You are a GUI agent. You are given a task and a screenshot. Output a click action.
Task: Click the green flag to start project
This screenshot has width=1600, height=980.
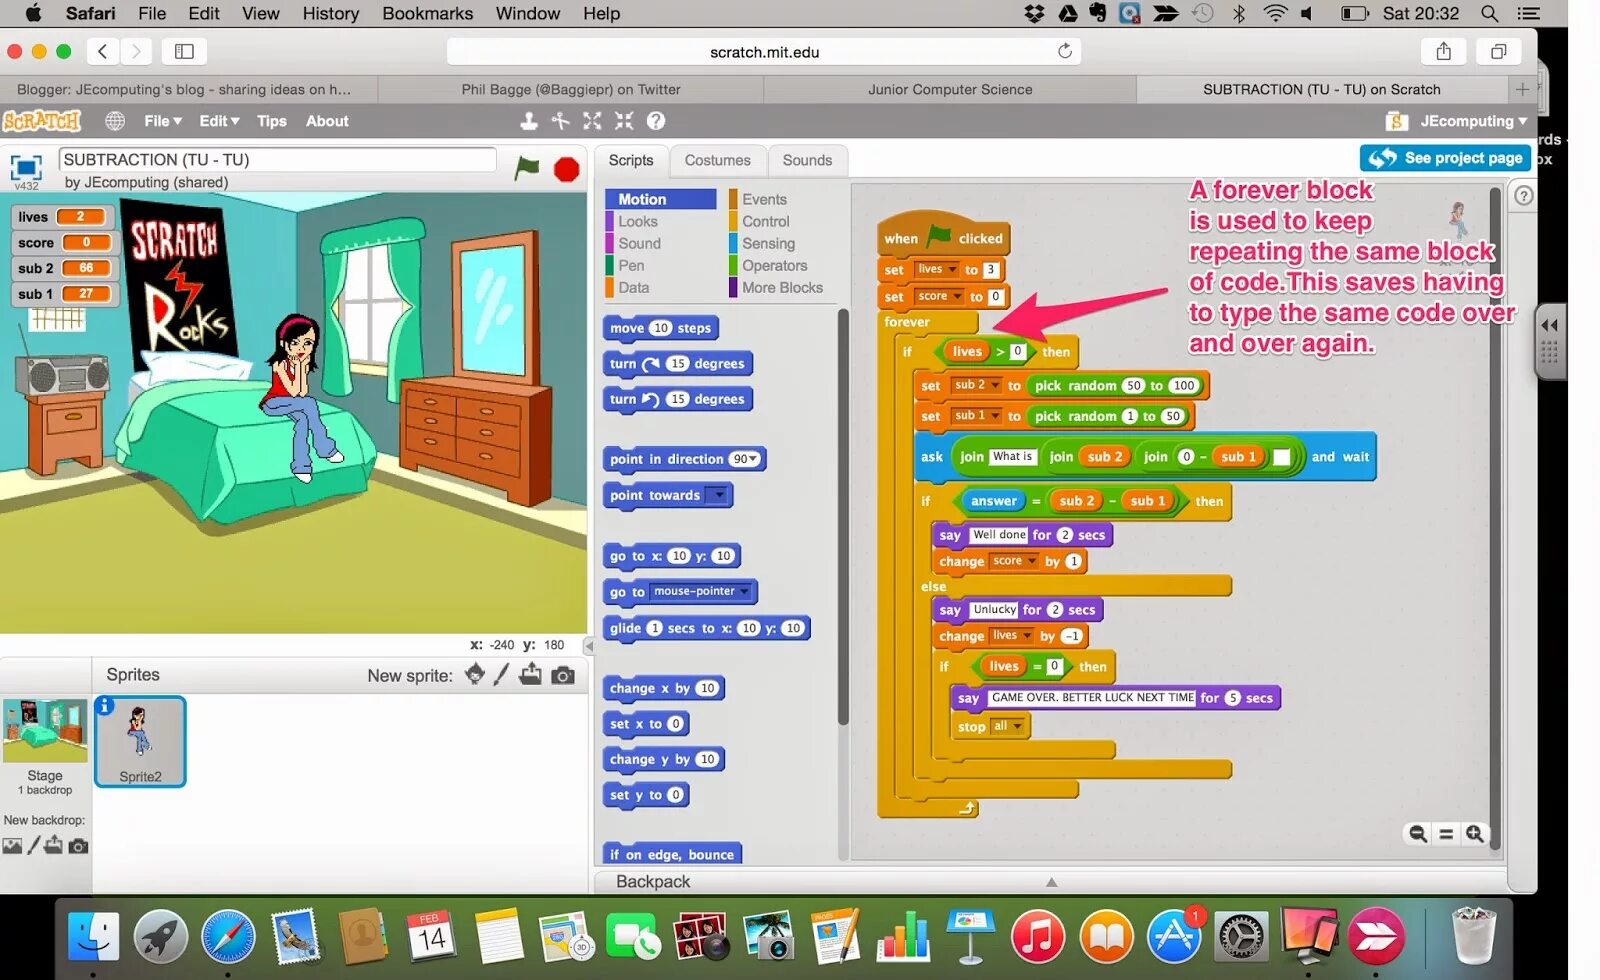click(x=527, y=168)
